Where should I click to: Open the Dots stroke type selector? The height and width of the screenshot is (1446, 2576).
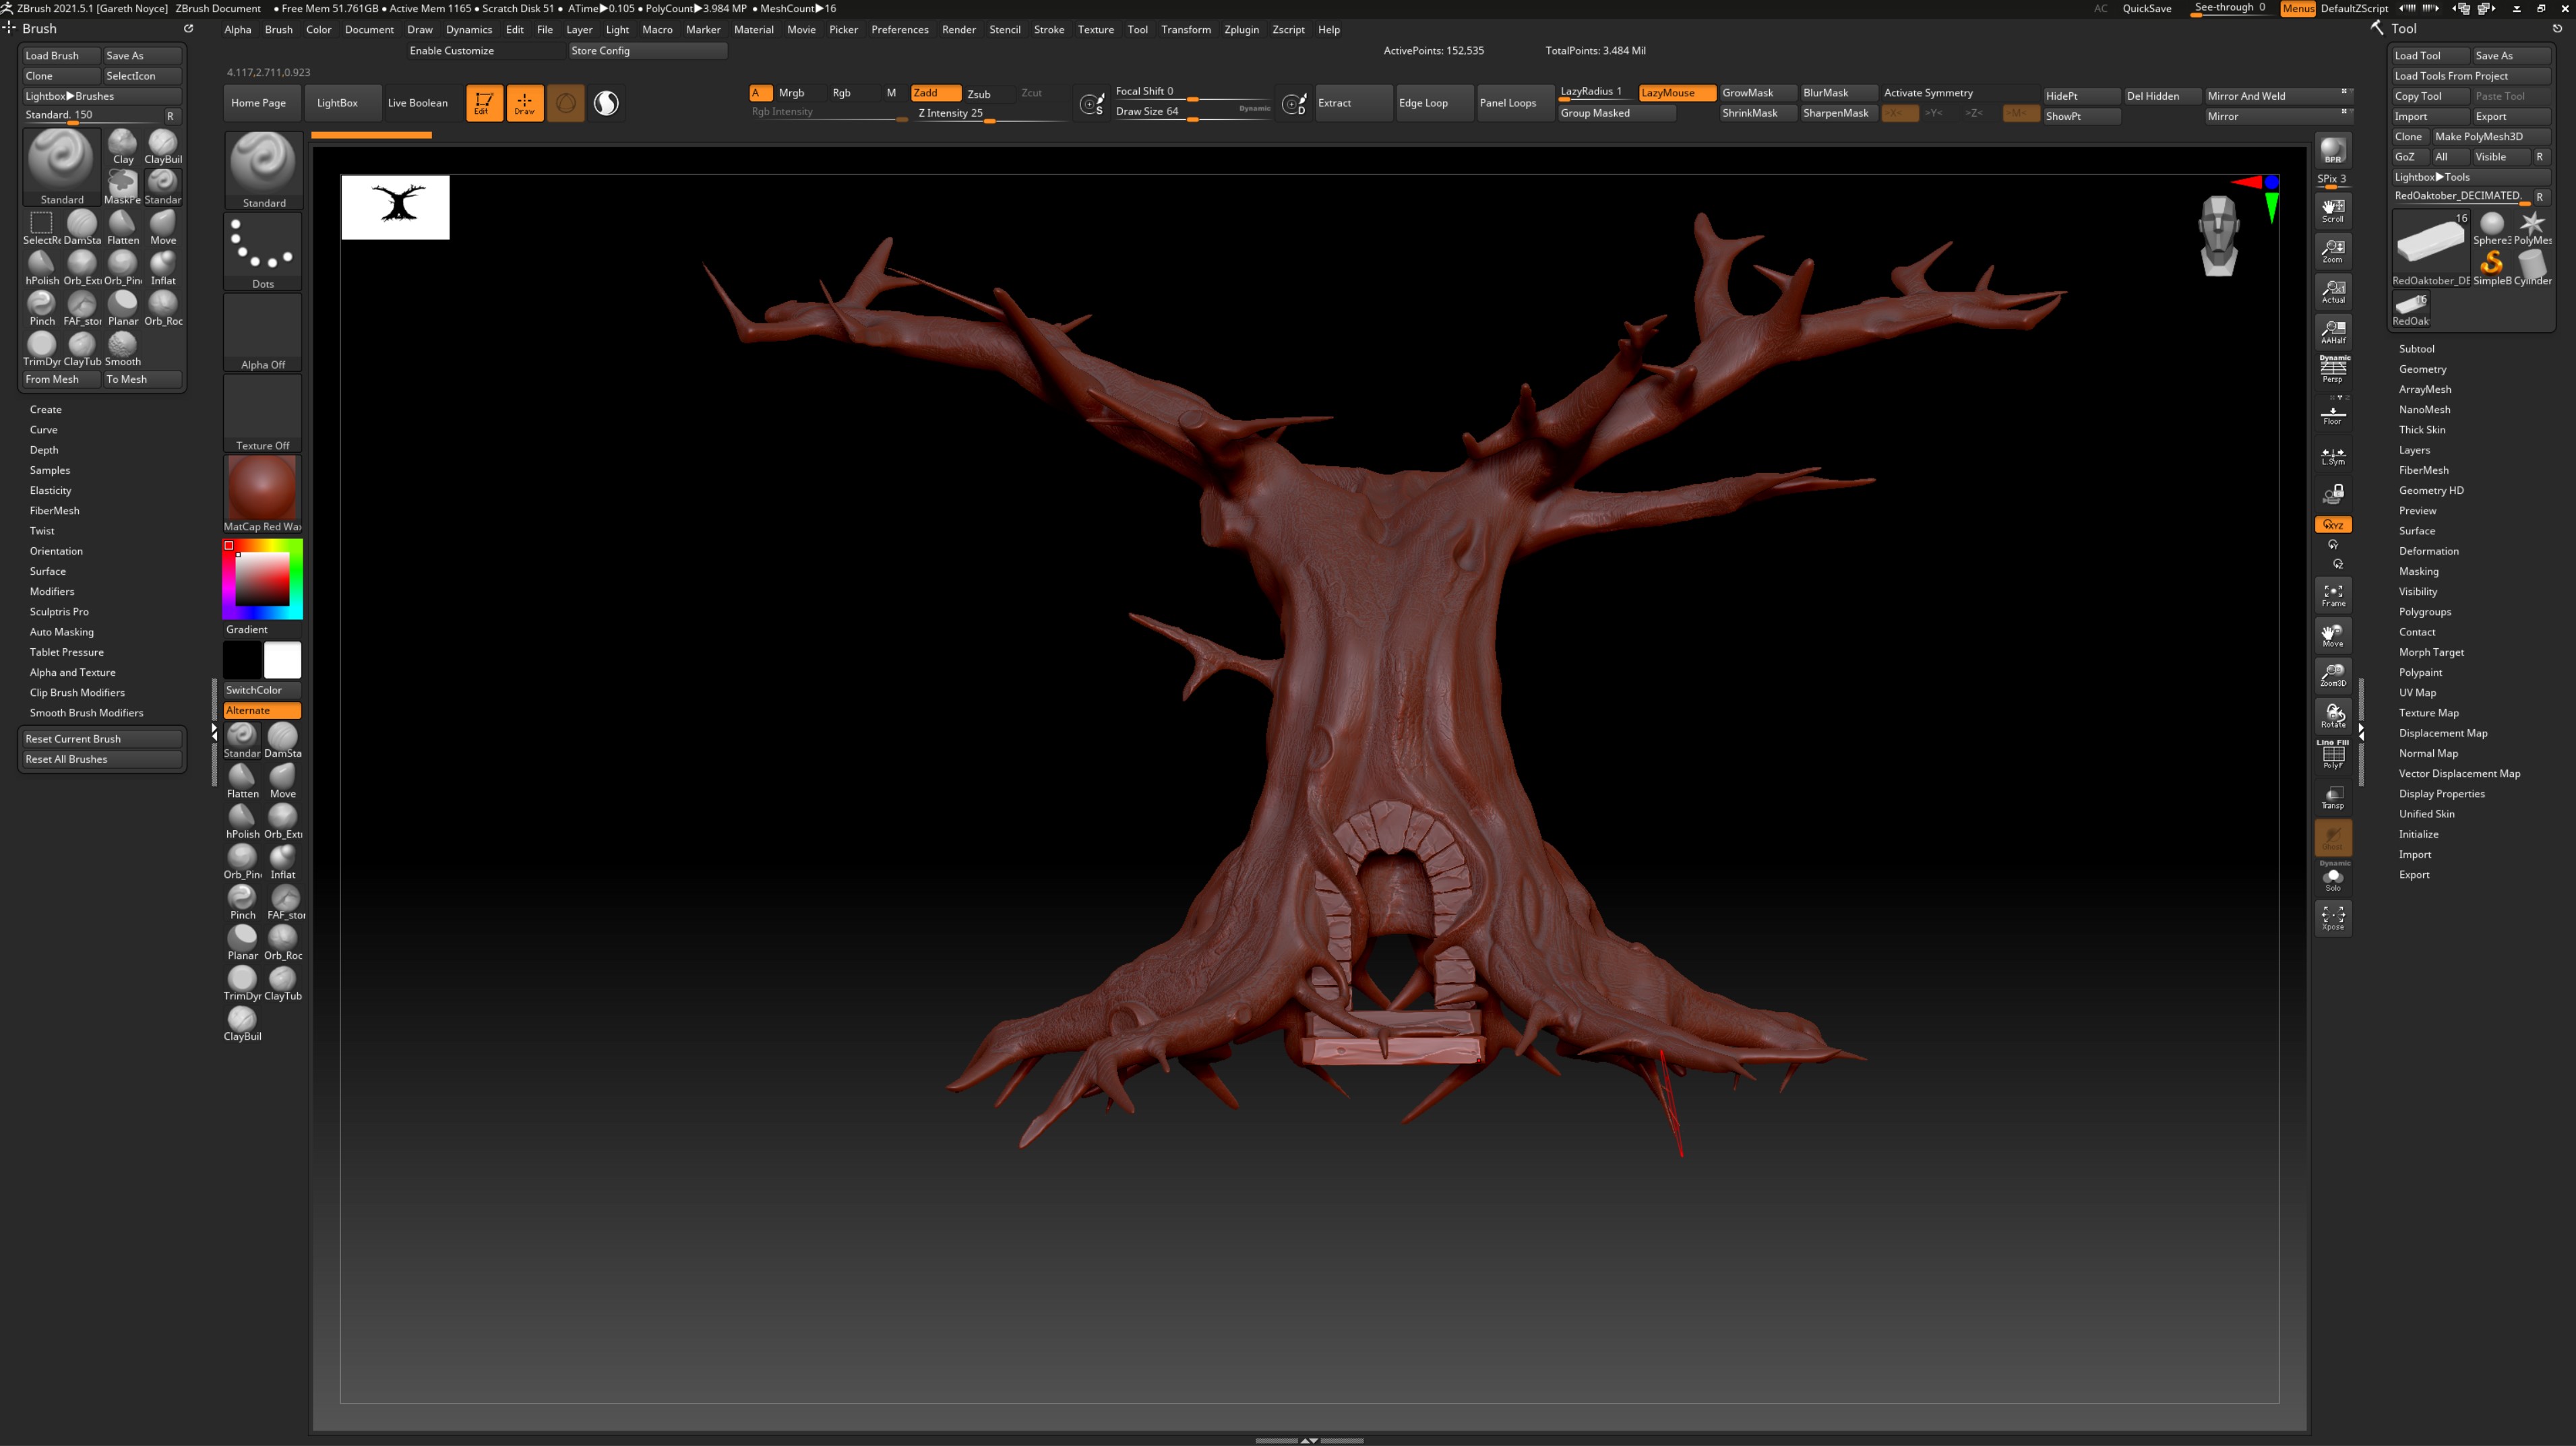click(263, 251)
